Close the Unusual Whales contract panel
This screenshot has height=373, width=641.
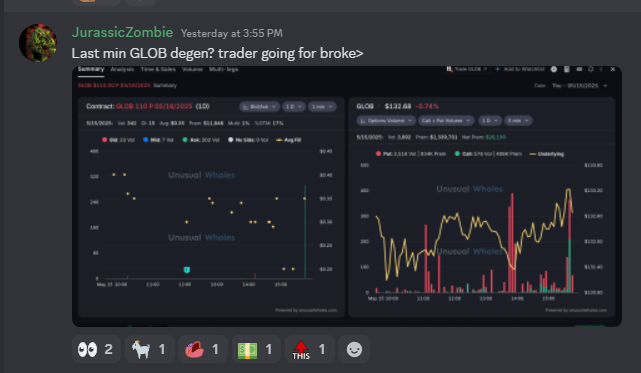(612, 69)
